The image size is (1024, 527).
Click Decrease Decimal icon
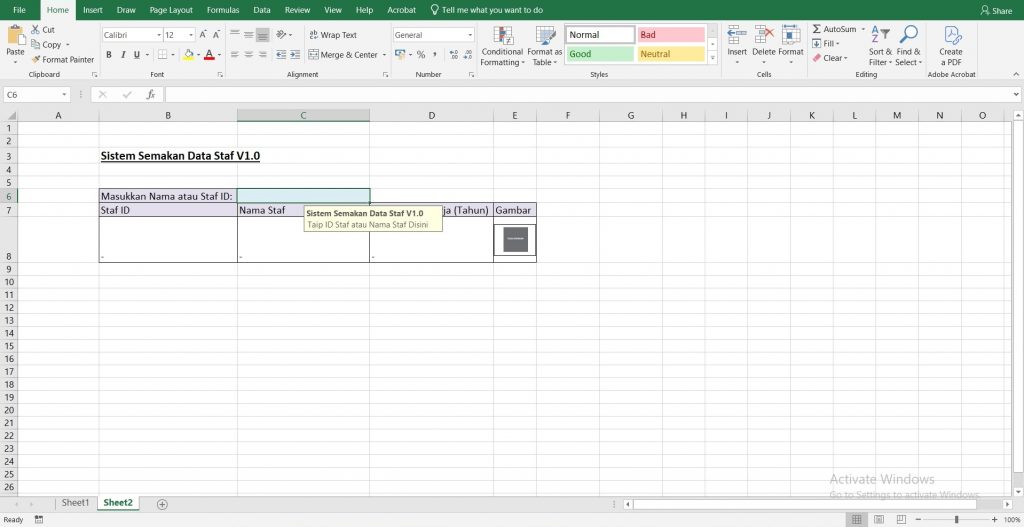(468, 55)
